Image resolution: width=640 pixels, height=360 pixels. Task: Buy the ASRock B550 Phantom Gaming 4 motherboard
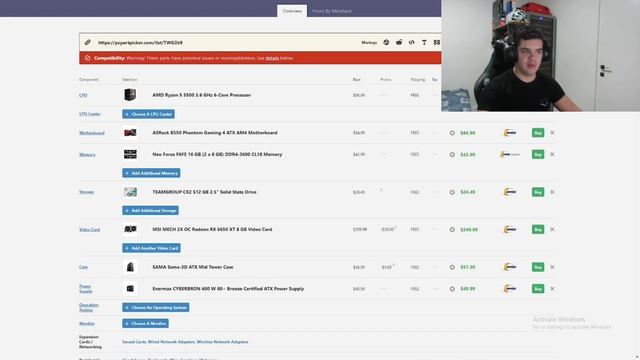coord(538,133)
